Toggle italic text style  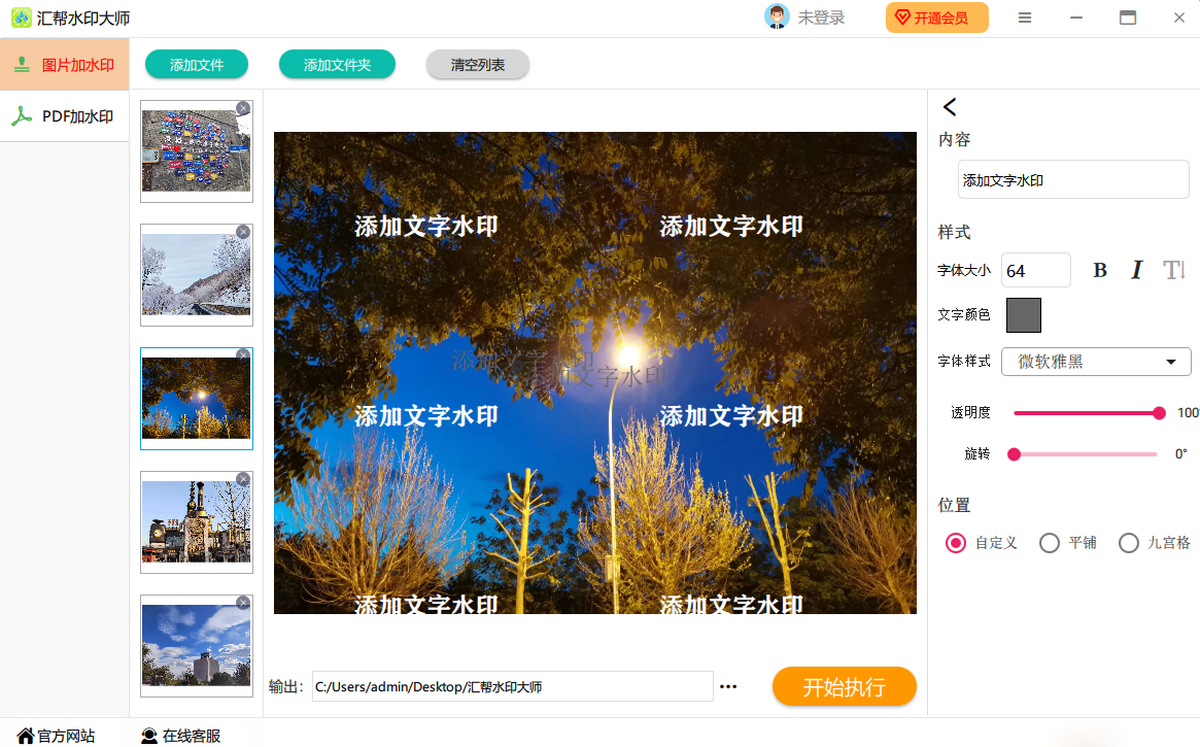click(x=1136, y=270)
